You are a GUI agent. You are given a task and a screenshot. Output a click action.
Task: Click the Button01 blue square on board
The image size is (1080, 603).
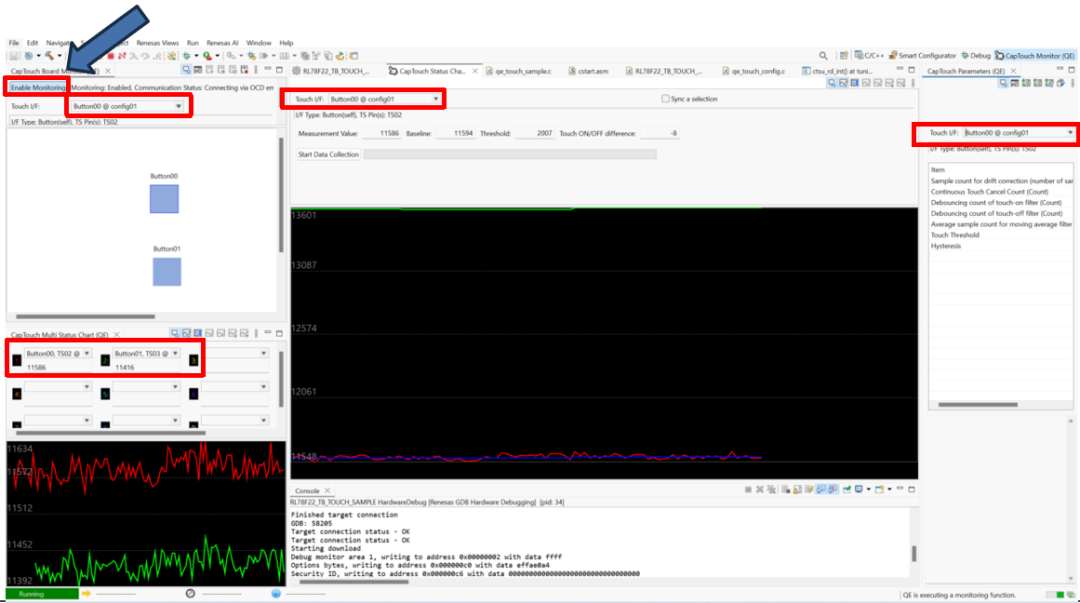click(x=167, y=272)
